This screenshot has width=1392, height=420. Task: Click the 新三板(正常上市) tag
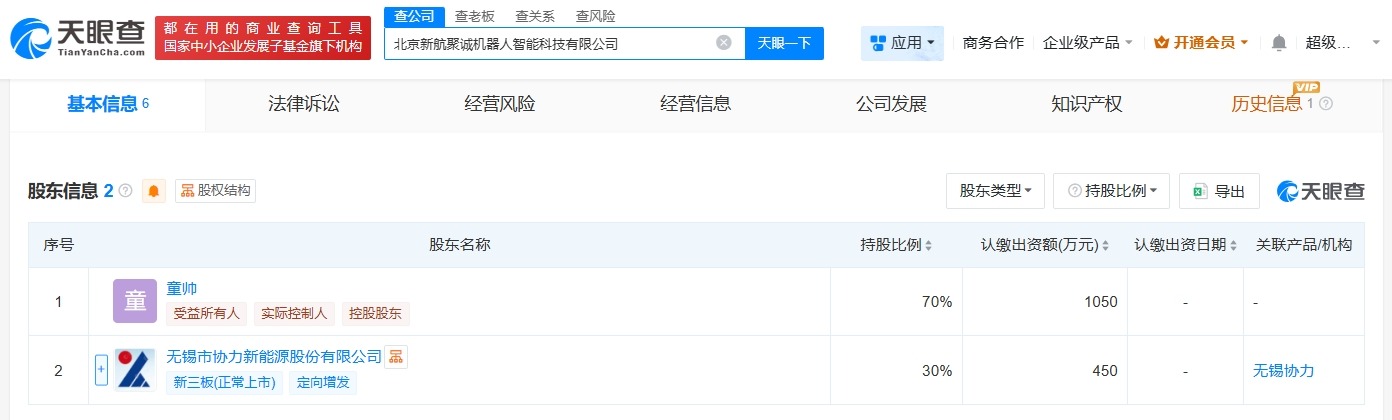point(225,382)
